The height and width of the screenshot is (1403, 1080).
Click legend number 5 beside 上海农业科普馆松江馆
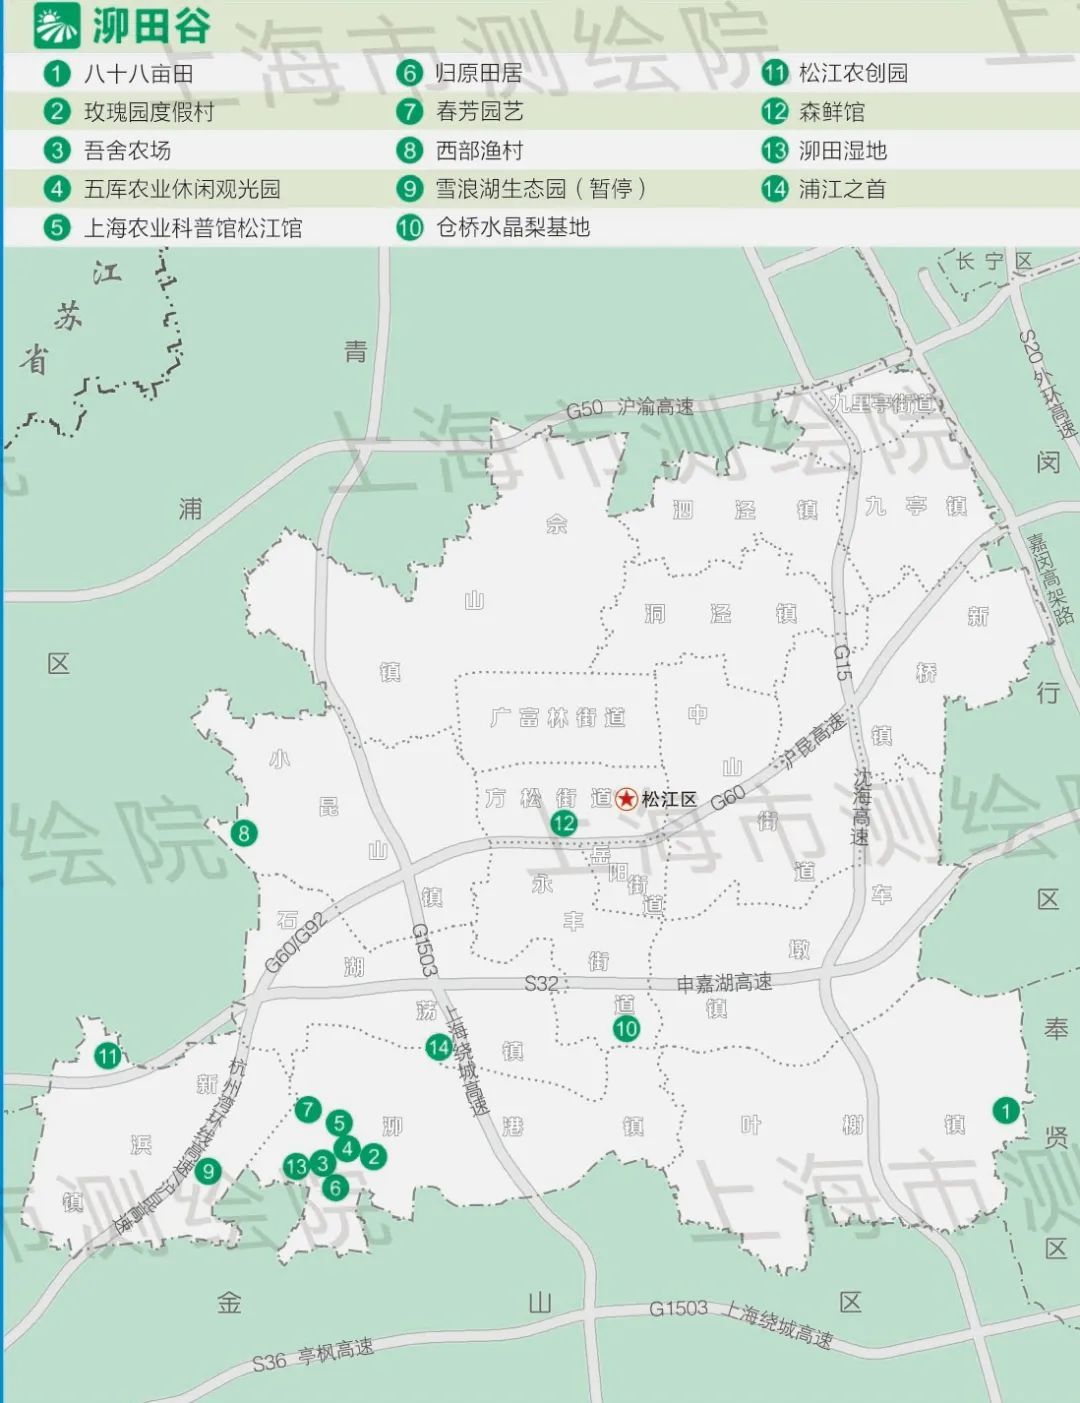[x=57, y=228]
